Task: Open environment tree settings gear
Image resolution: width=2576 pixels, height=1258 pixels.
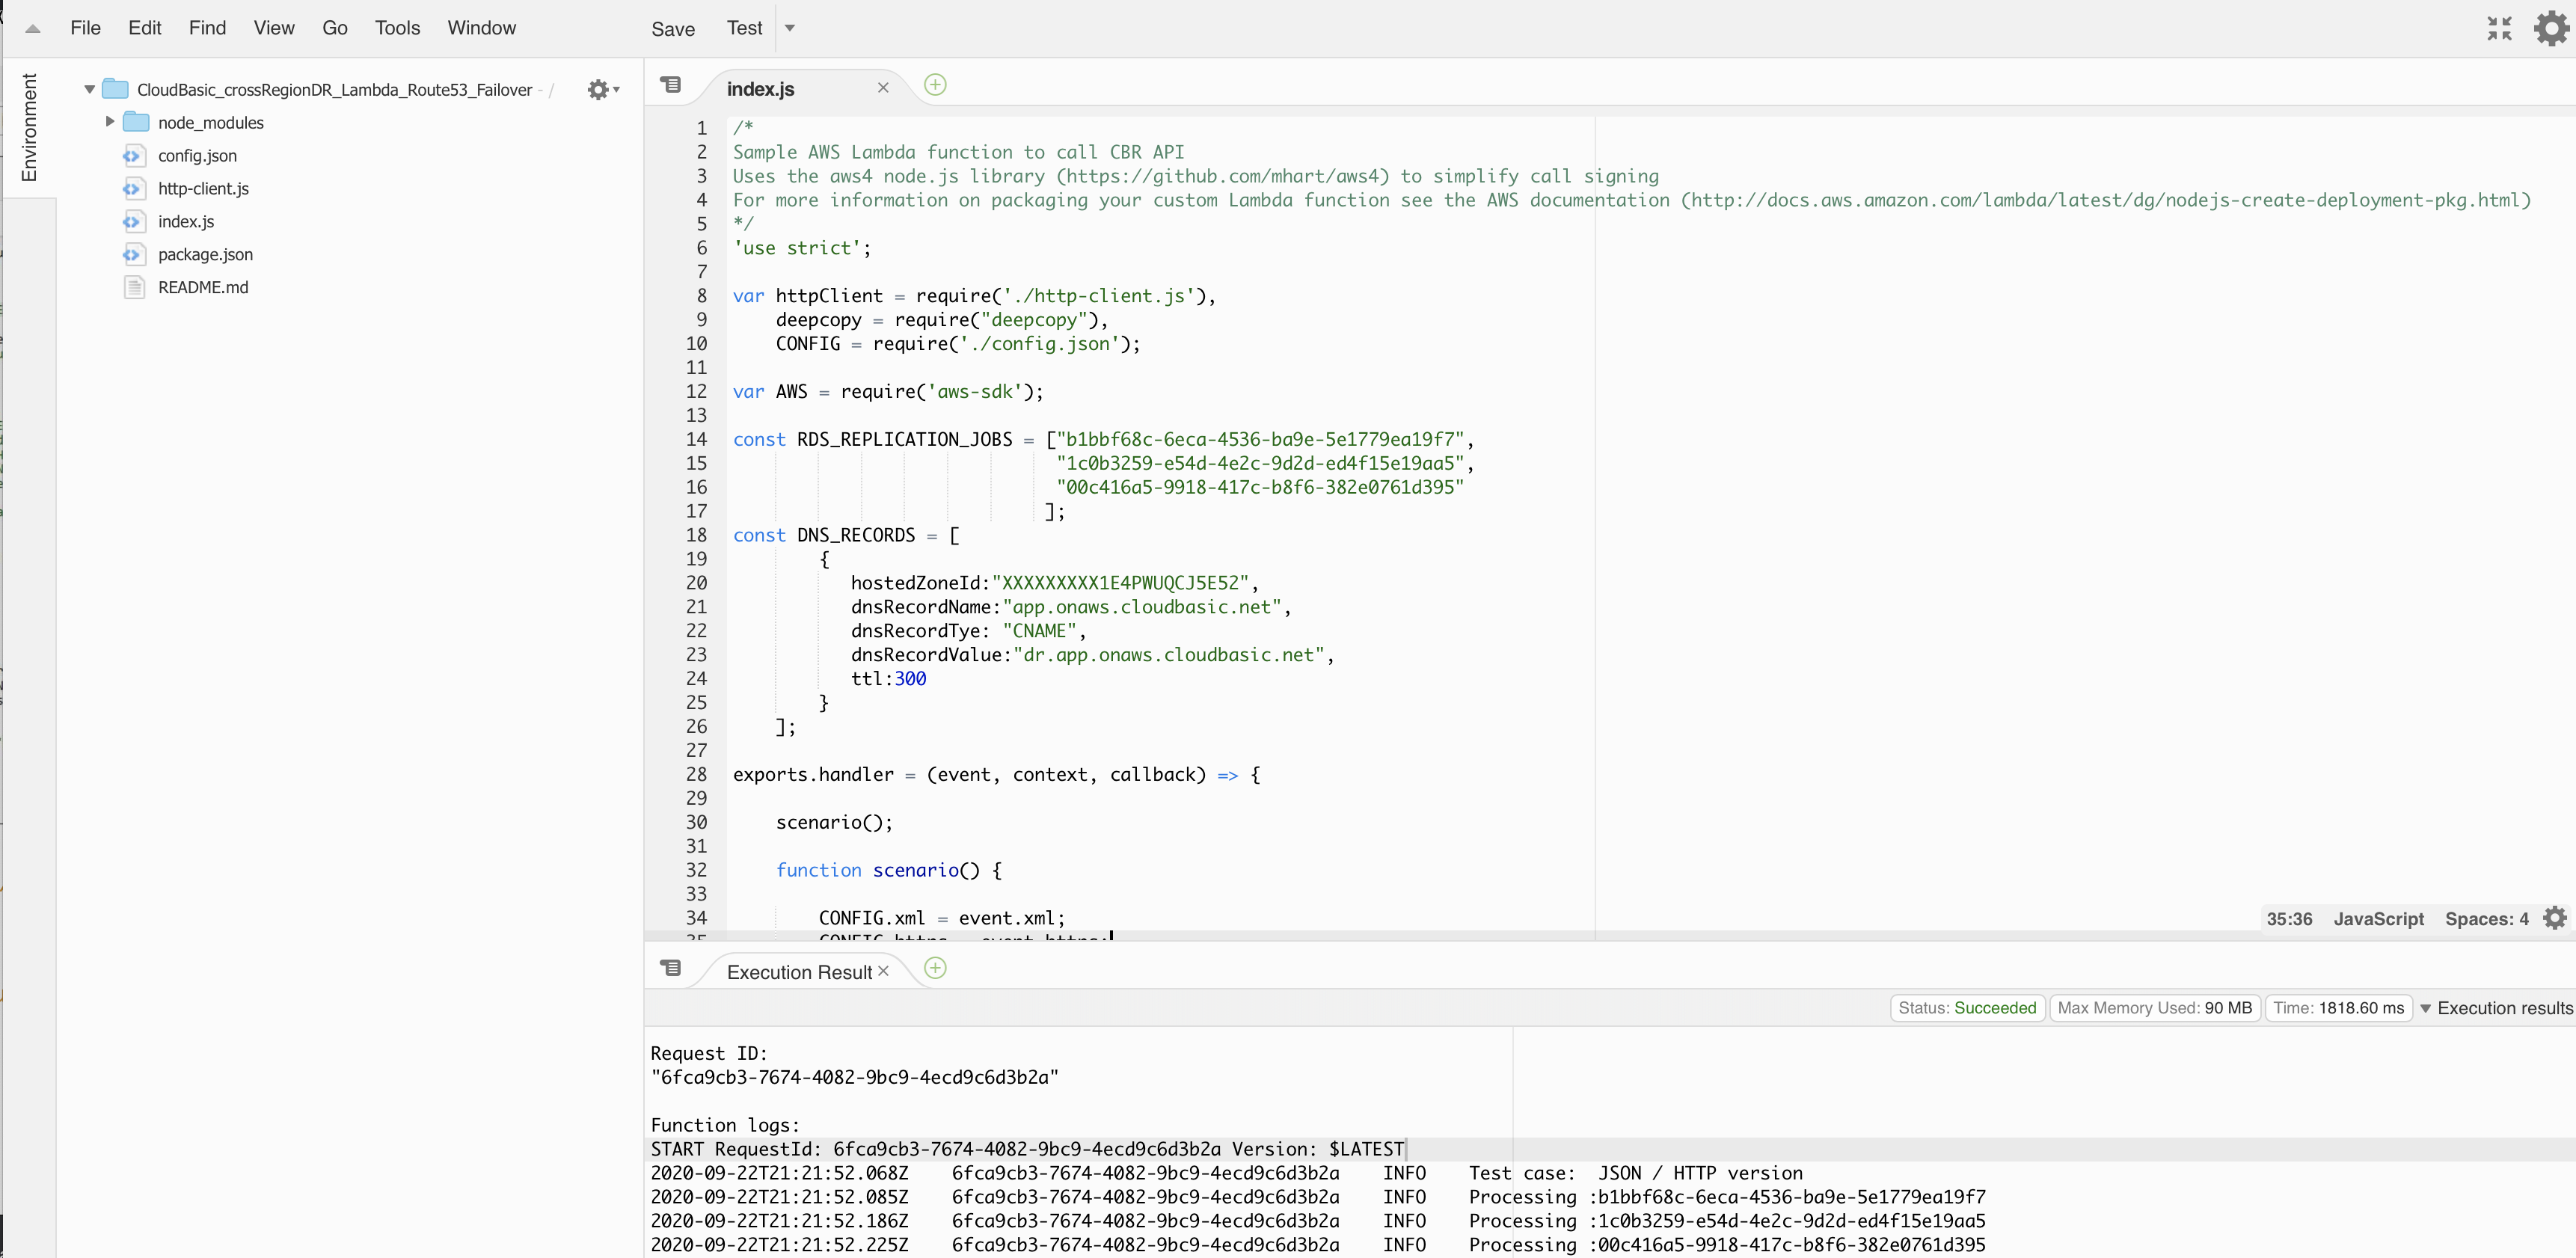Action: pos(603,90)
